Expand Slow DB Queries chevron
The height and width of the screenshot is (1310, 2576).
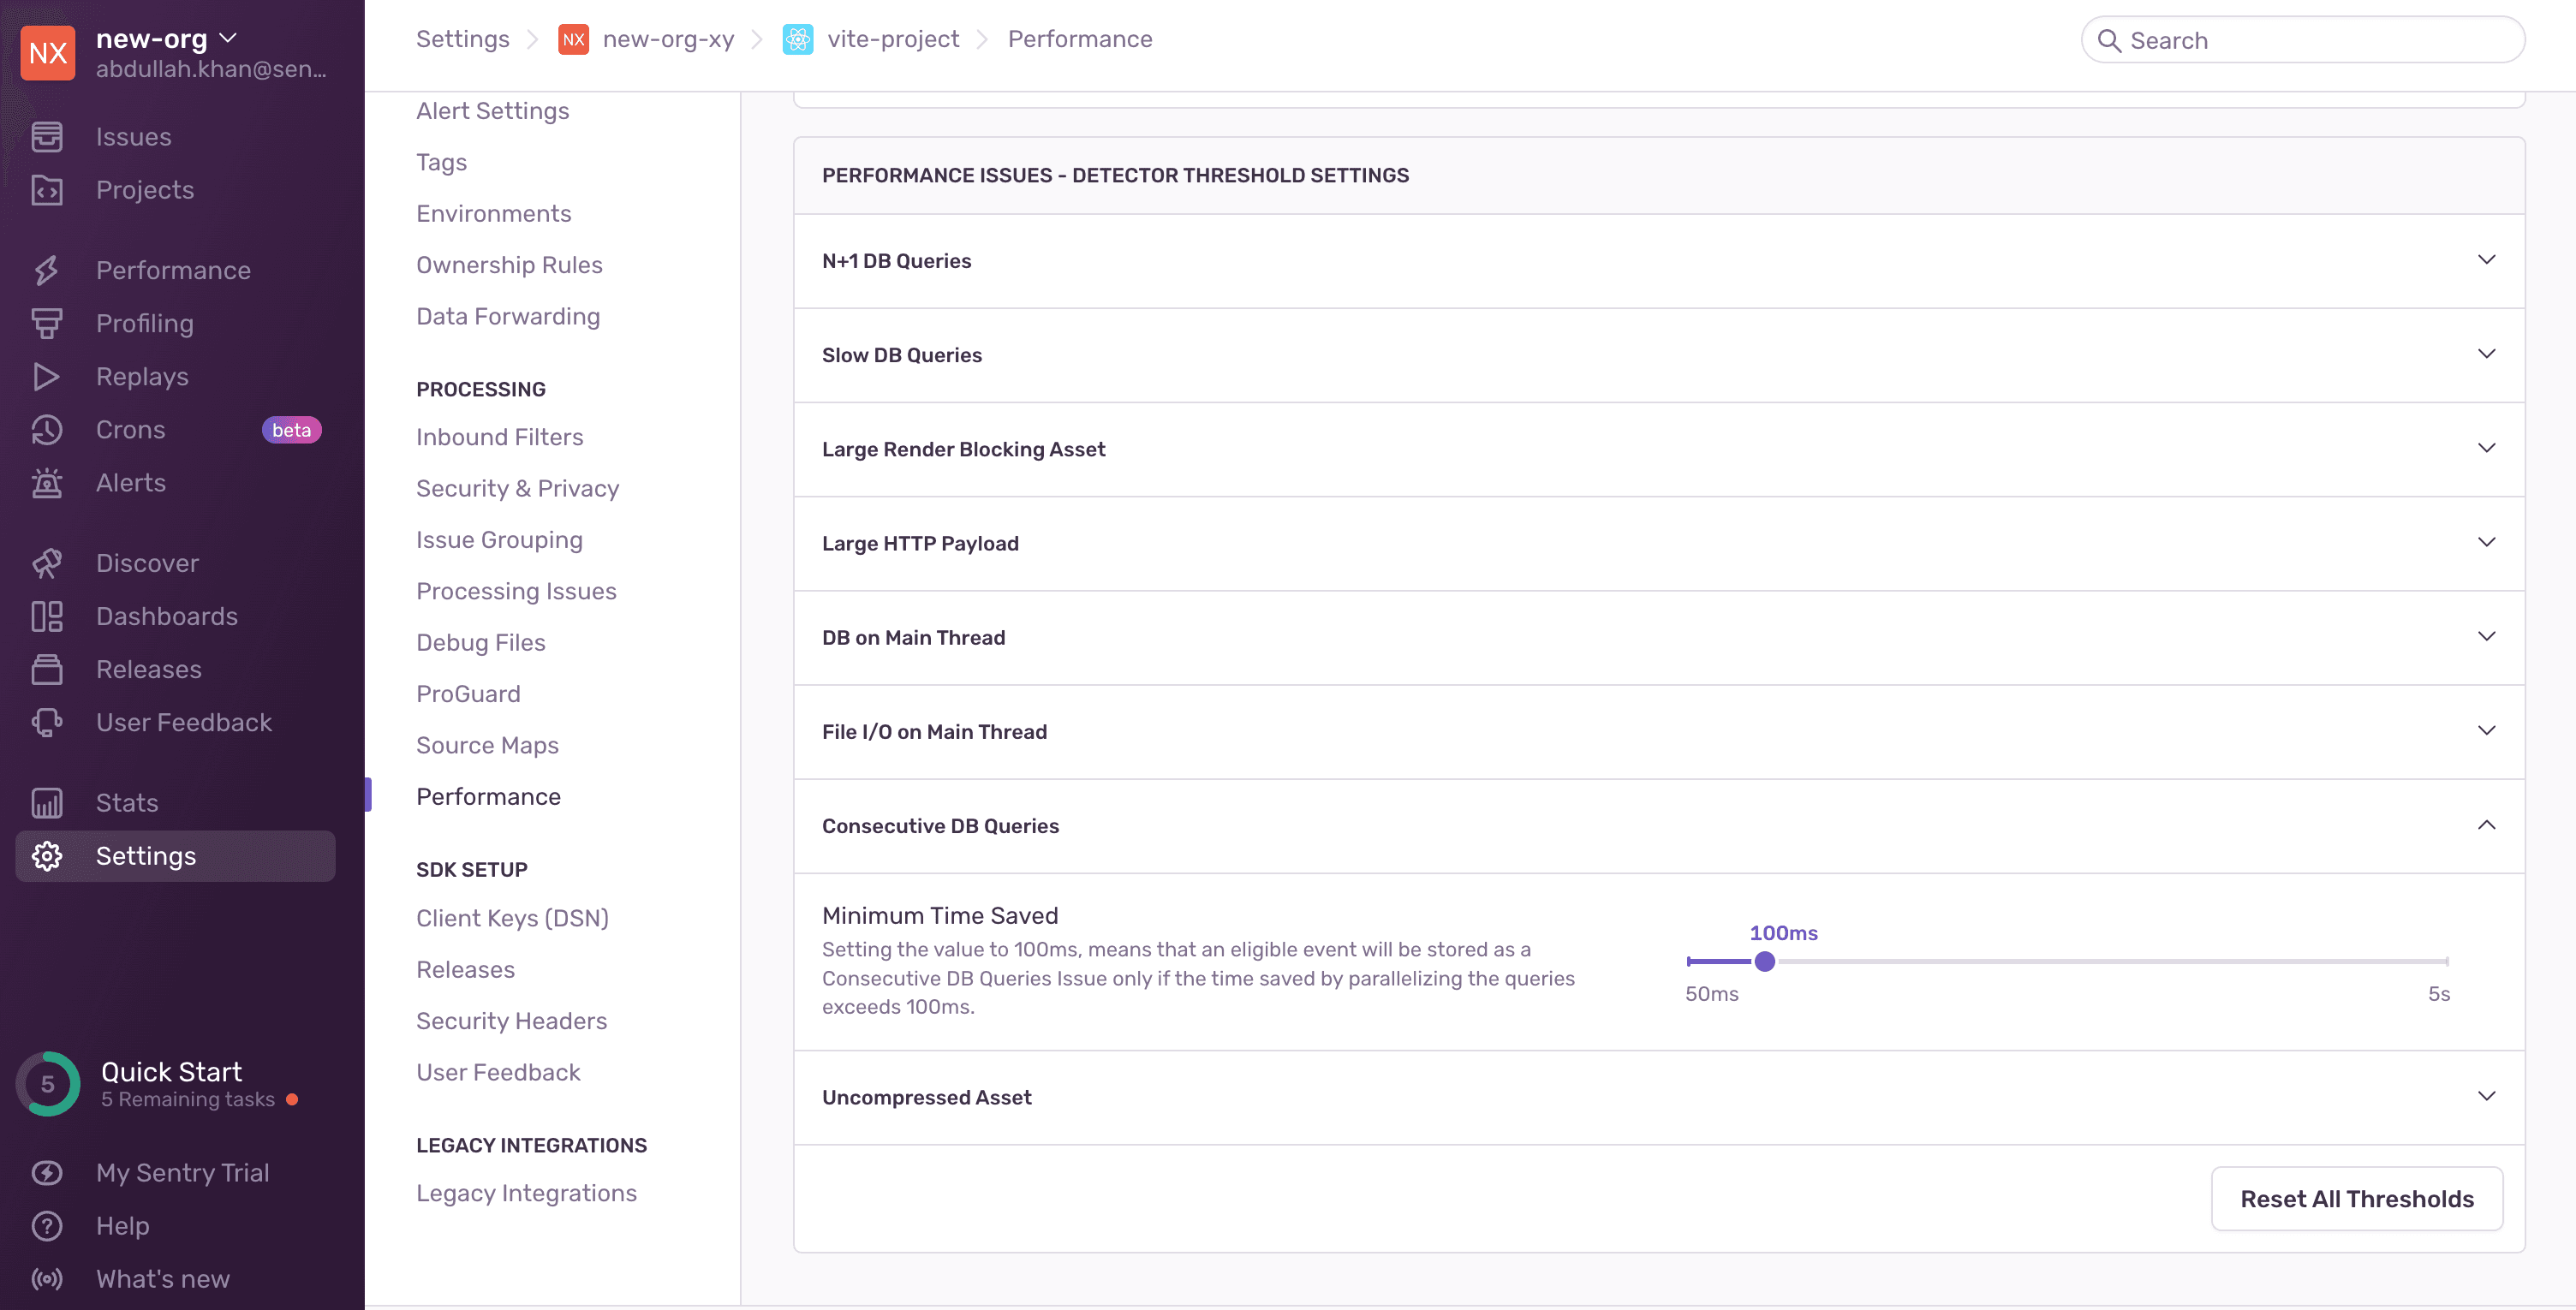coord(2486,354)
